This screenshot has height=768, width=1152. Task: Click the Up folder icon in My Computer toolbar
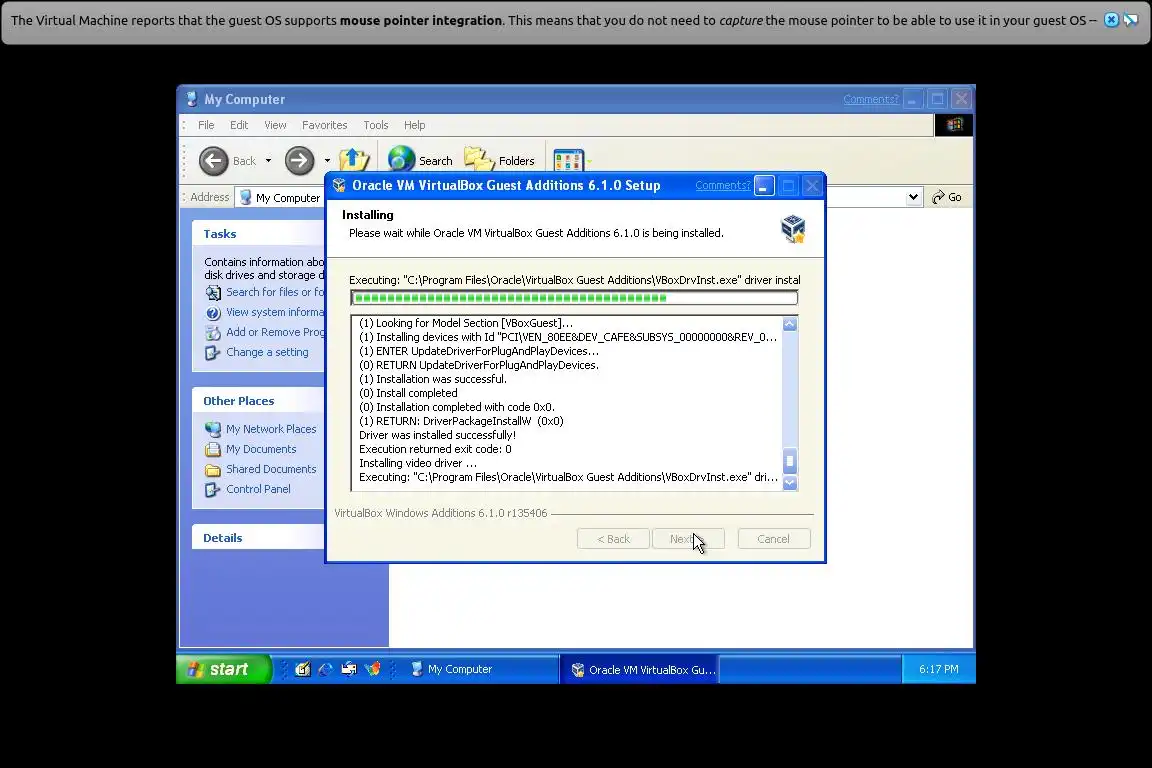(x=354, y=160)
